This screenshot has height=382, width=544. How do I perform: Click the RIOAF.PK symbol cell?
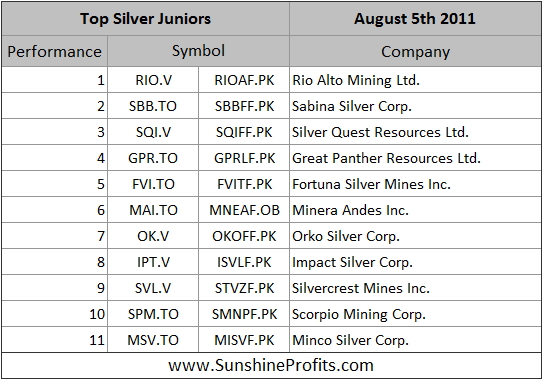(x=244, y=80)
